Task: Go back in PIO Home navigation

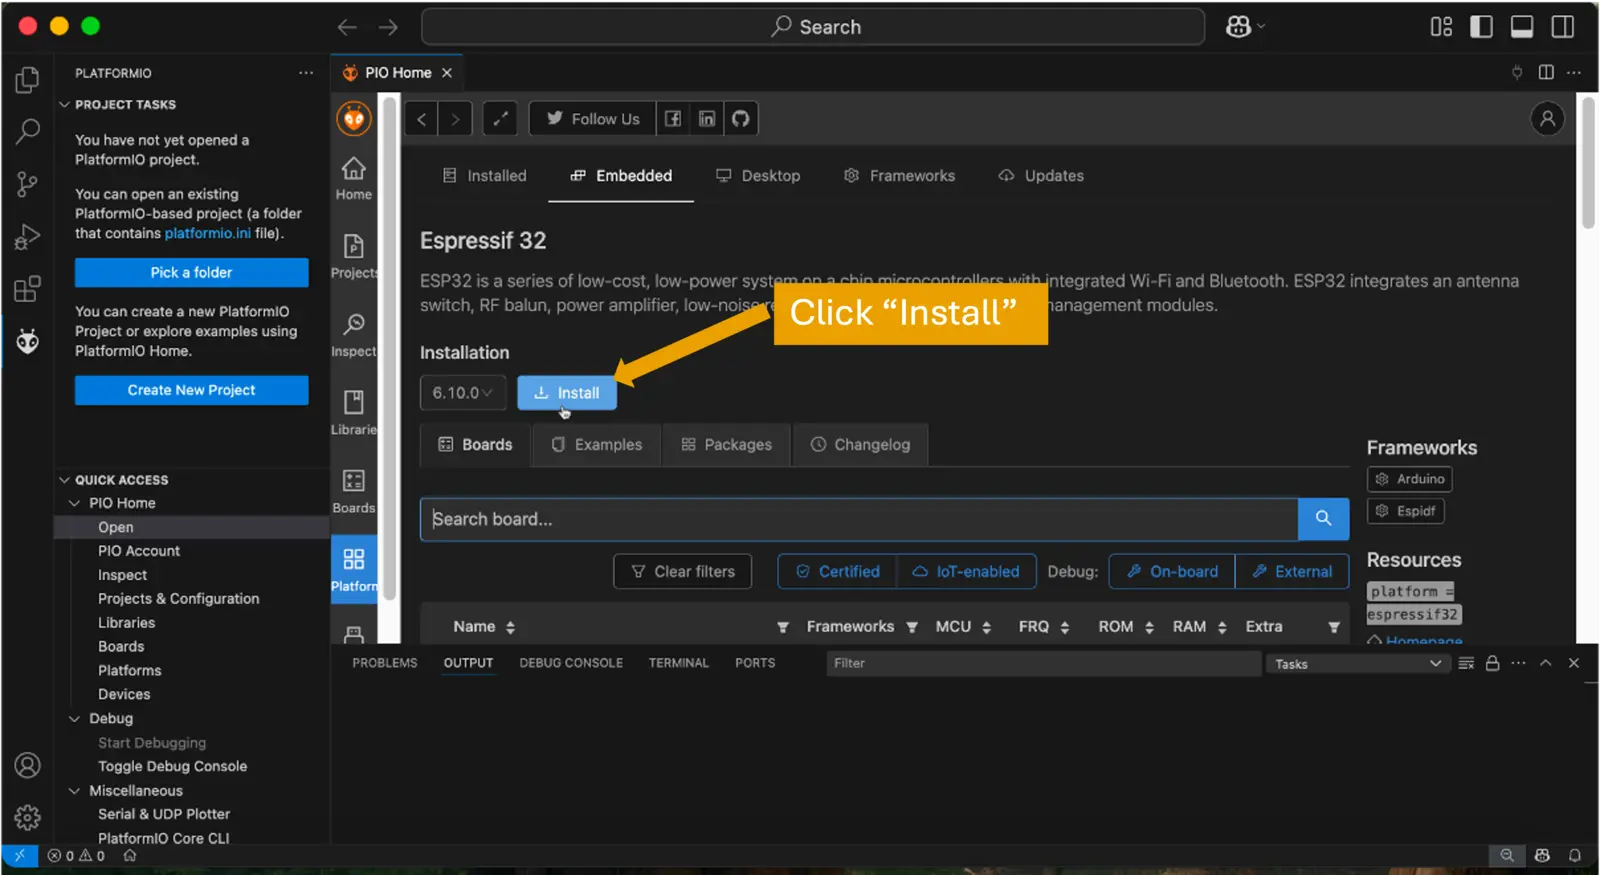Action: pos(422,119)
